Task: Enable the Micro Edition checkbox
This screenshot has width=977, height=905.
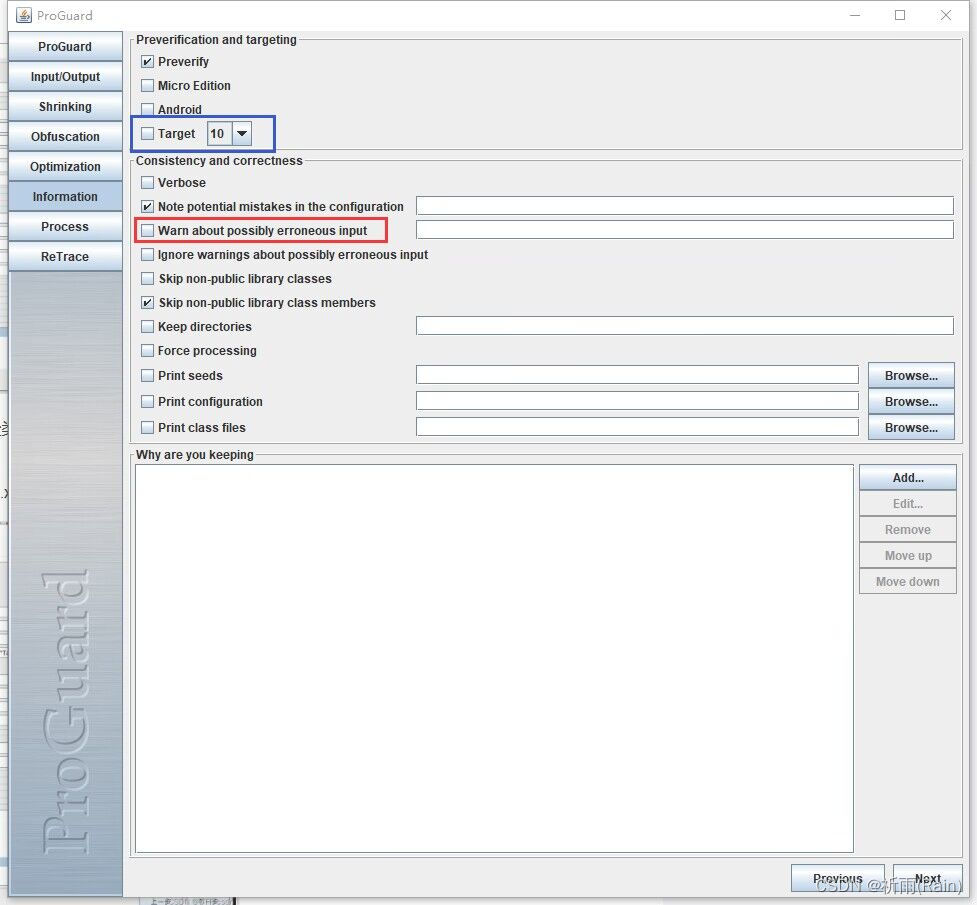Action: coord(148,85)
